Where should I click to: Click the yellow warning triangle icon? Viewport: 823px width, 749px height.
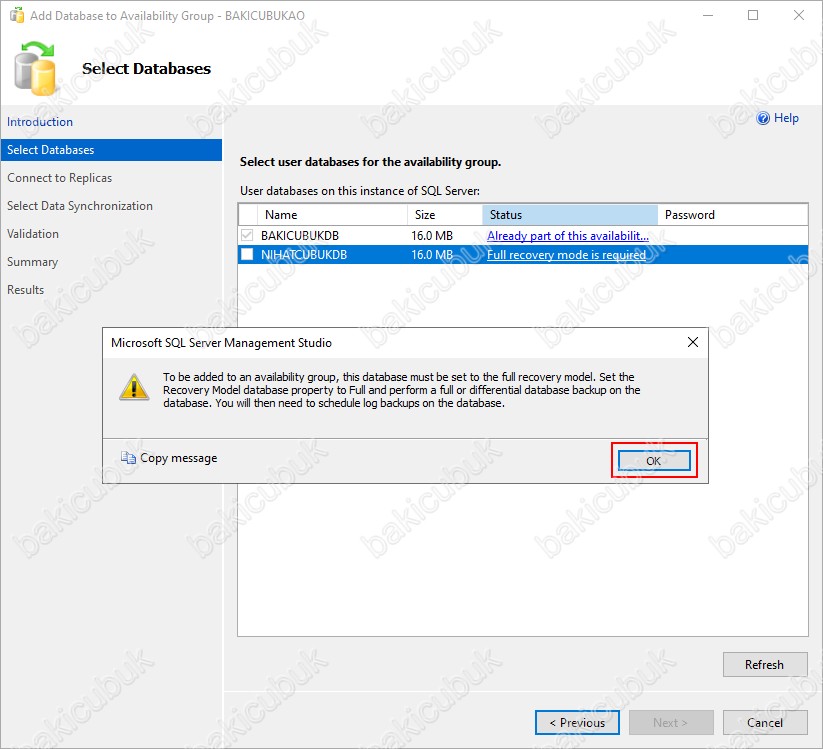tap(134, 387)
